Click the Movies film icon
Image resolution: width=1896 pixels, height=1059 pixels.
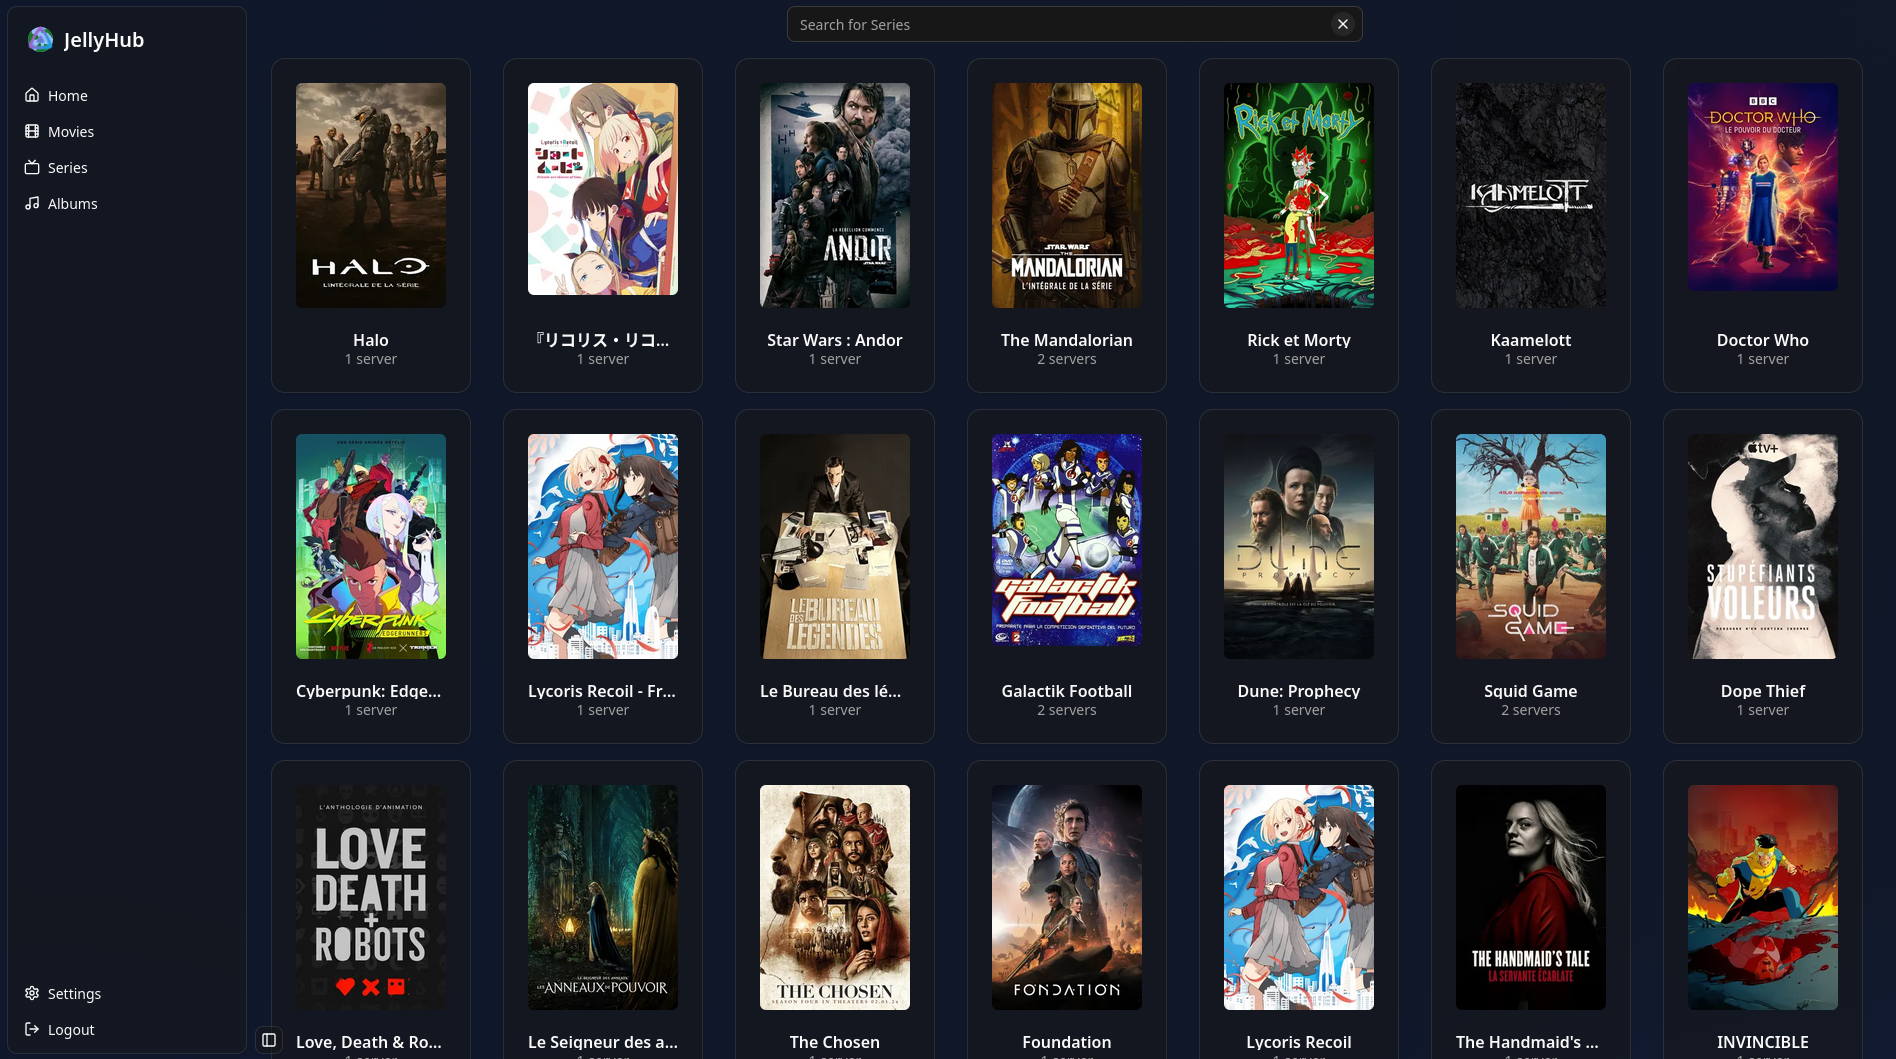pyautogui.click(x=32, y=131)
